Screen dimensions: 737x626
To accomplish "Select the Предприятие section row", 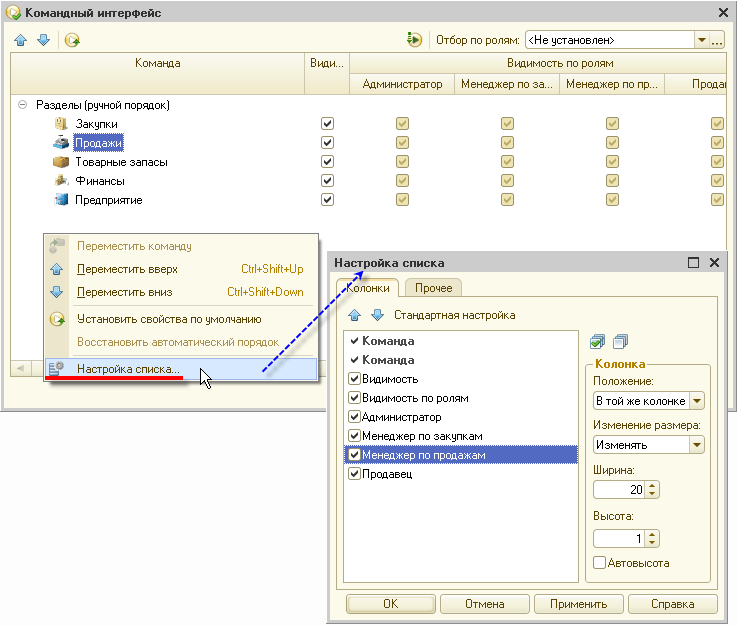I will click(109, 200).
